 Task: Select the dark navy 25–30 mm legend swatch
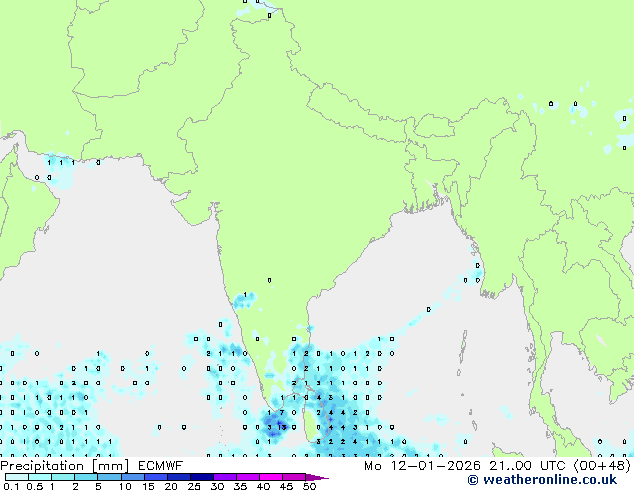coord(202,477)
